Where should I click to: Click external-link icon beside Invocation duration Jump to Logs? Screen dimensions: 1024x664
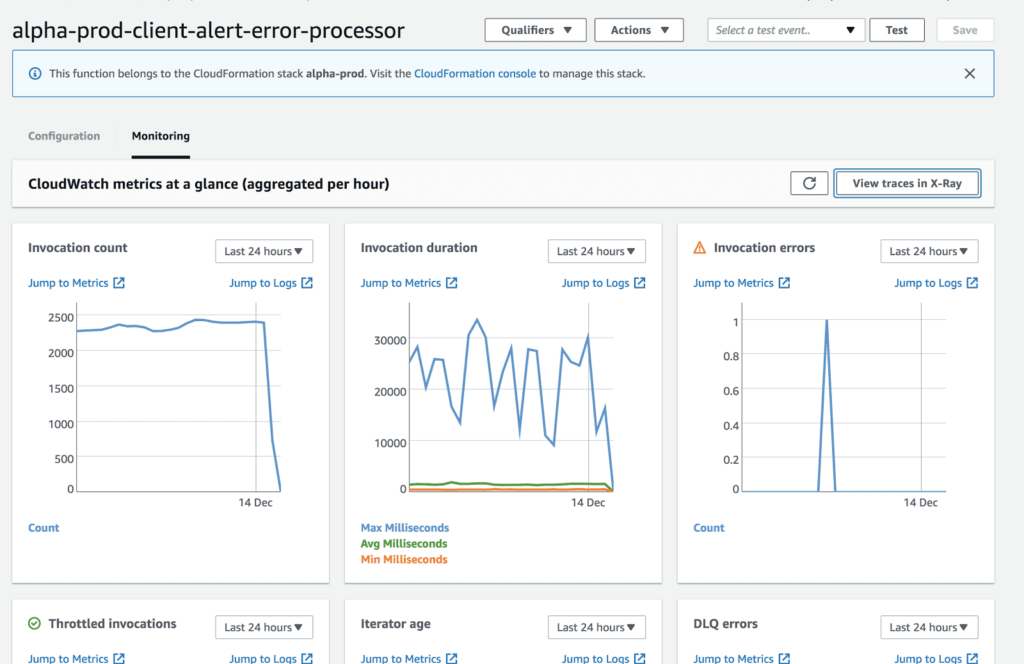(x=639, y=283)
